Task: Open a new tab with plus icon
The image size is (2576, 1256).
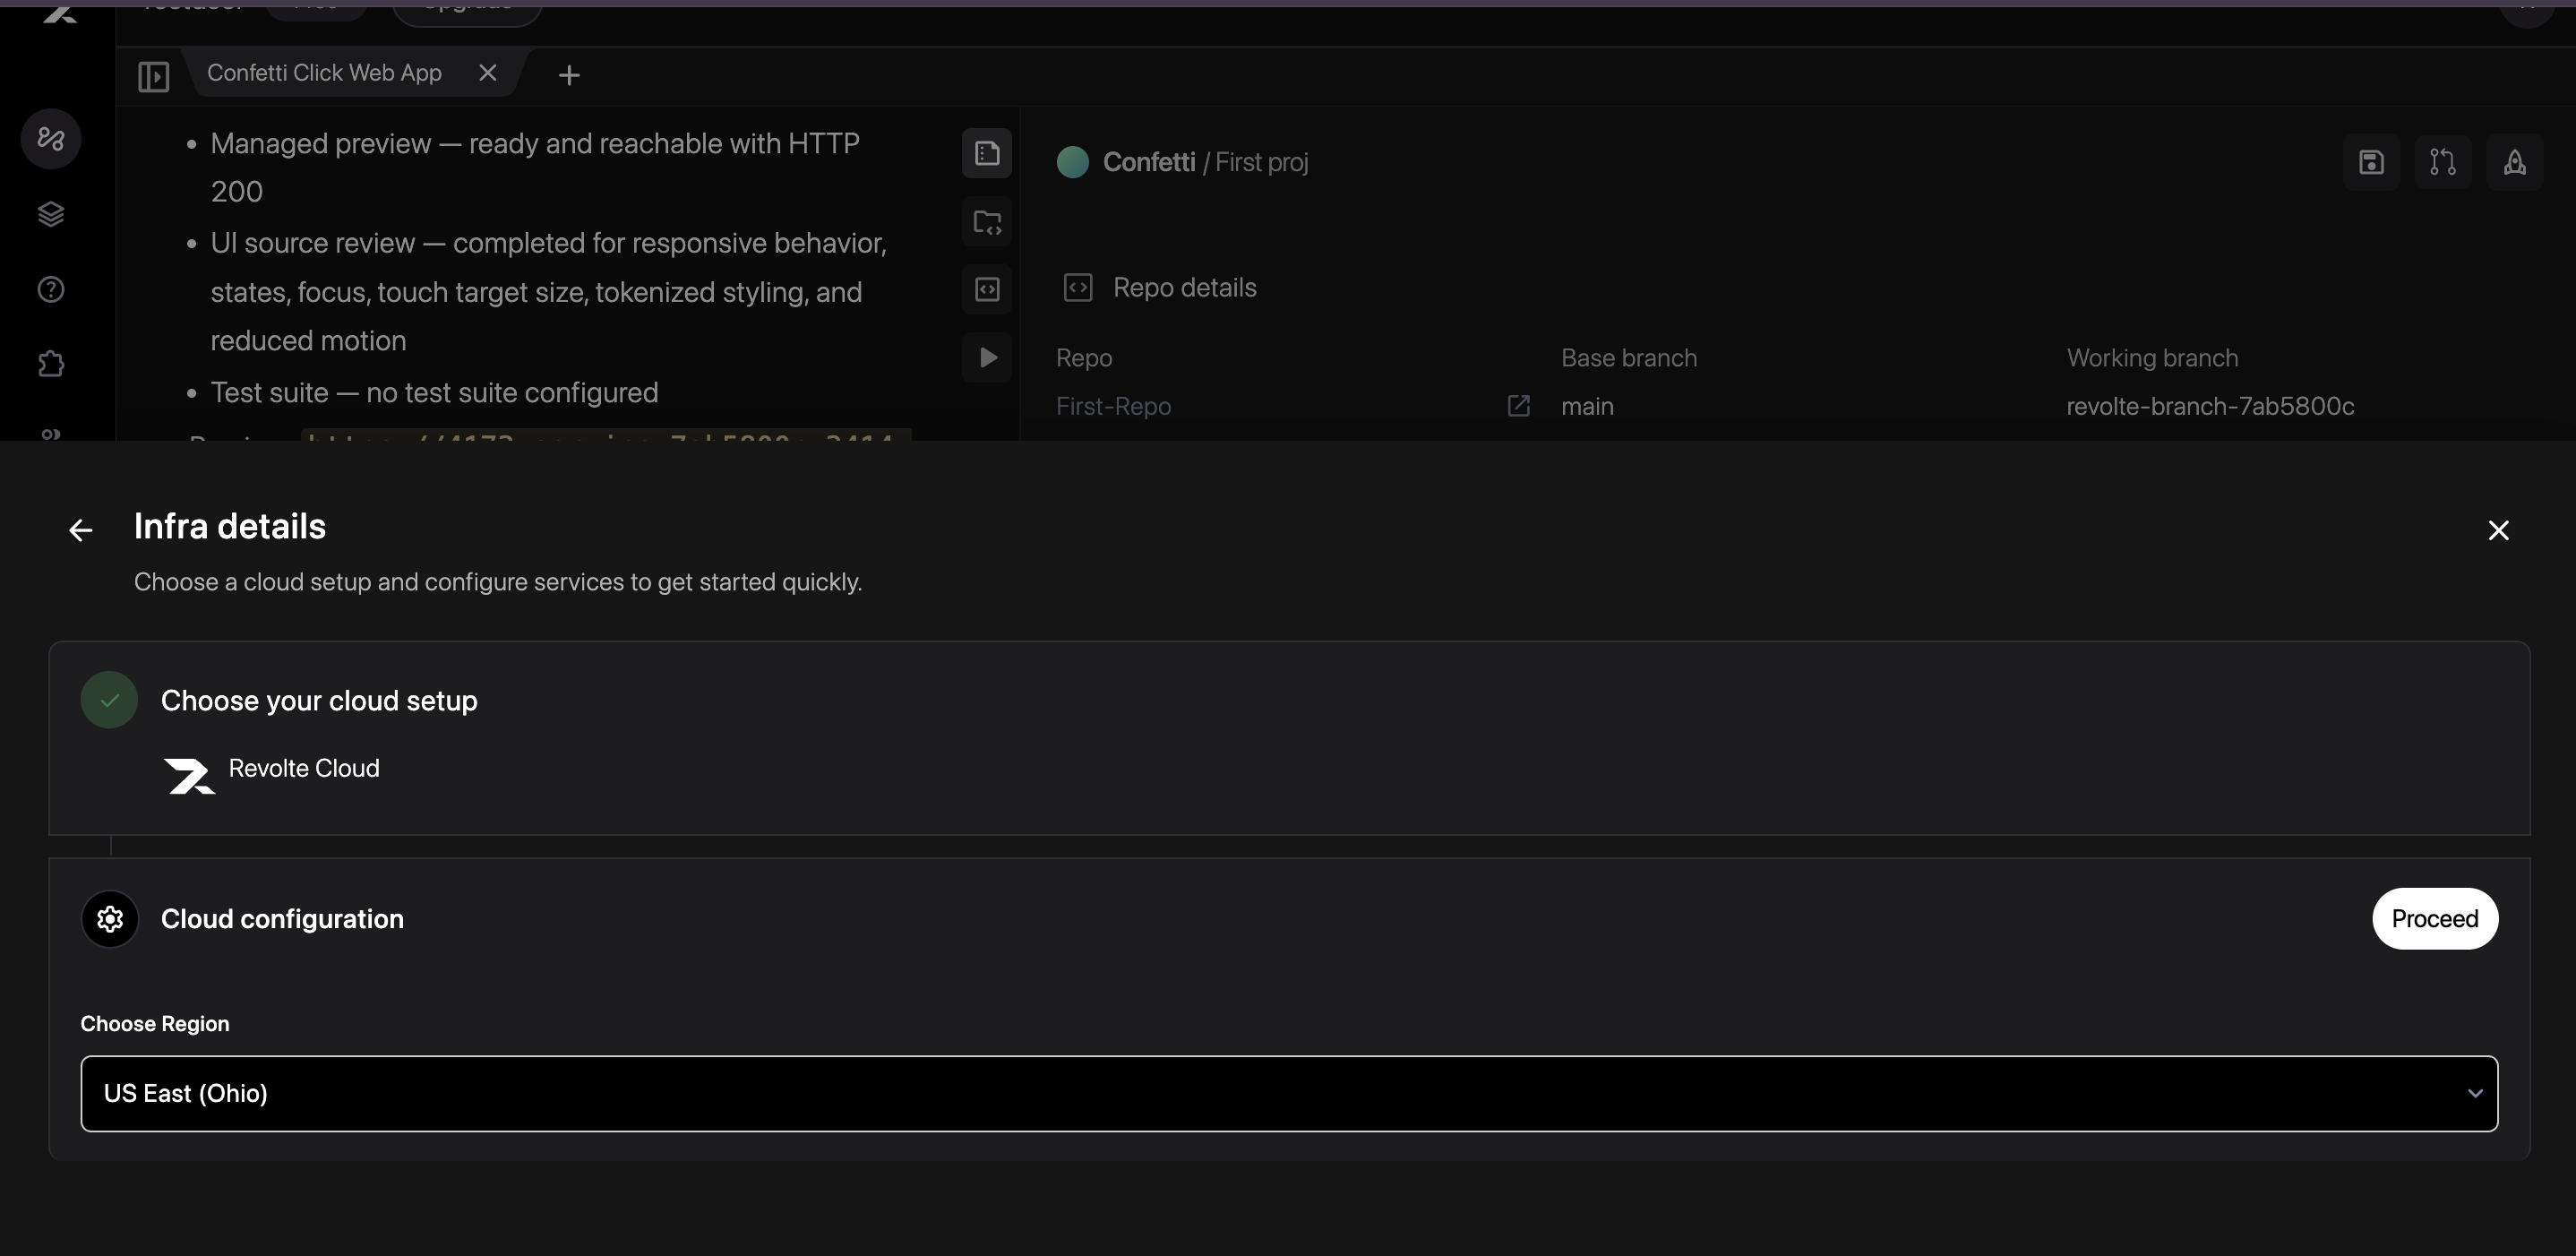Action: [x=569, y=75]
